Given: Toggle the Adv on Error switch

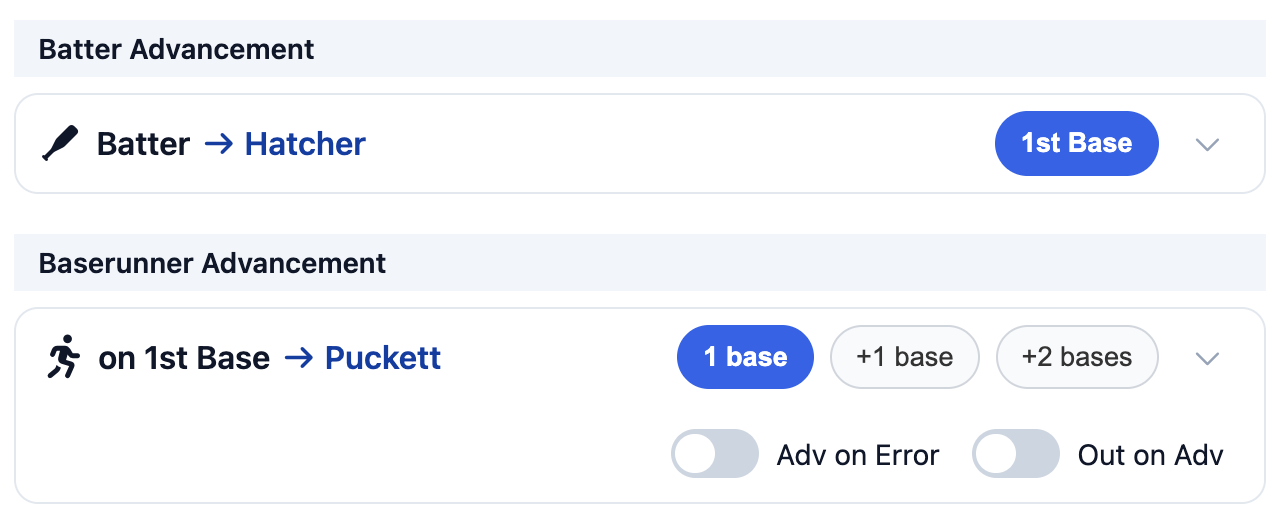Looking at the screenshot, I should tap(715, 454).
